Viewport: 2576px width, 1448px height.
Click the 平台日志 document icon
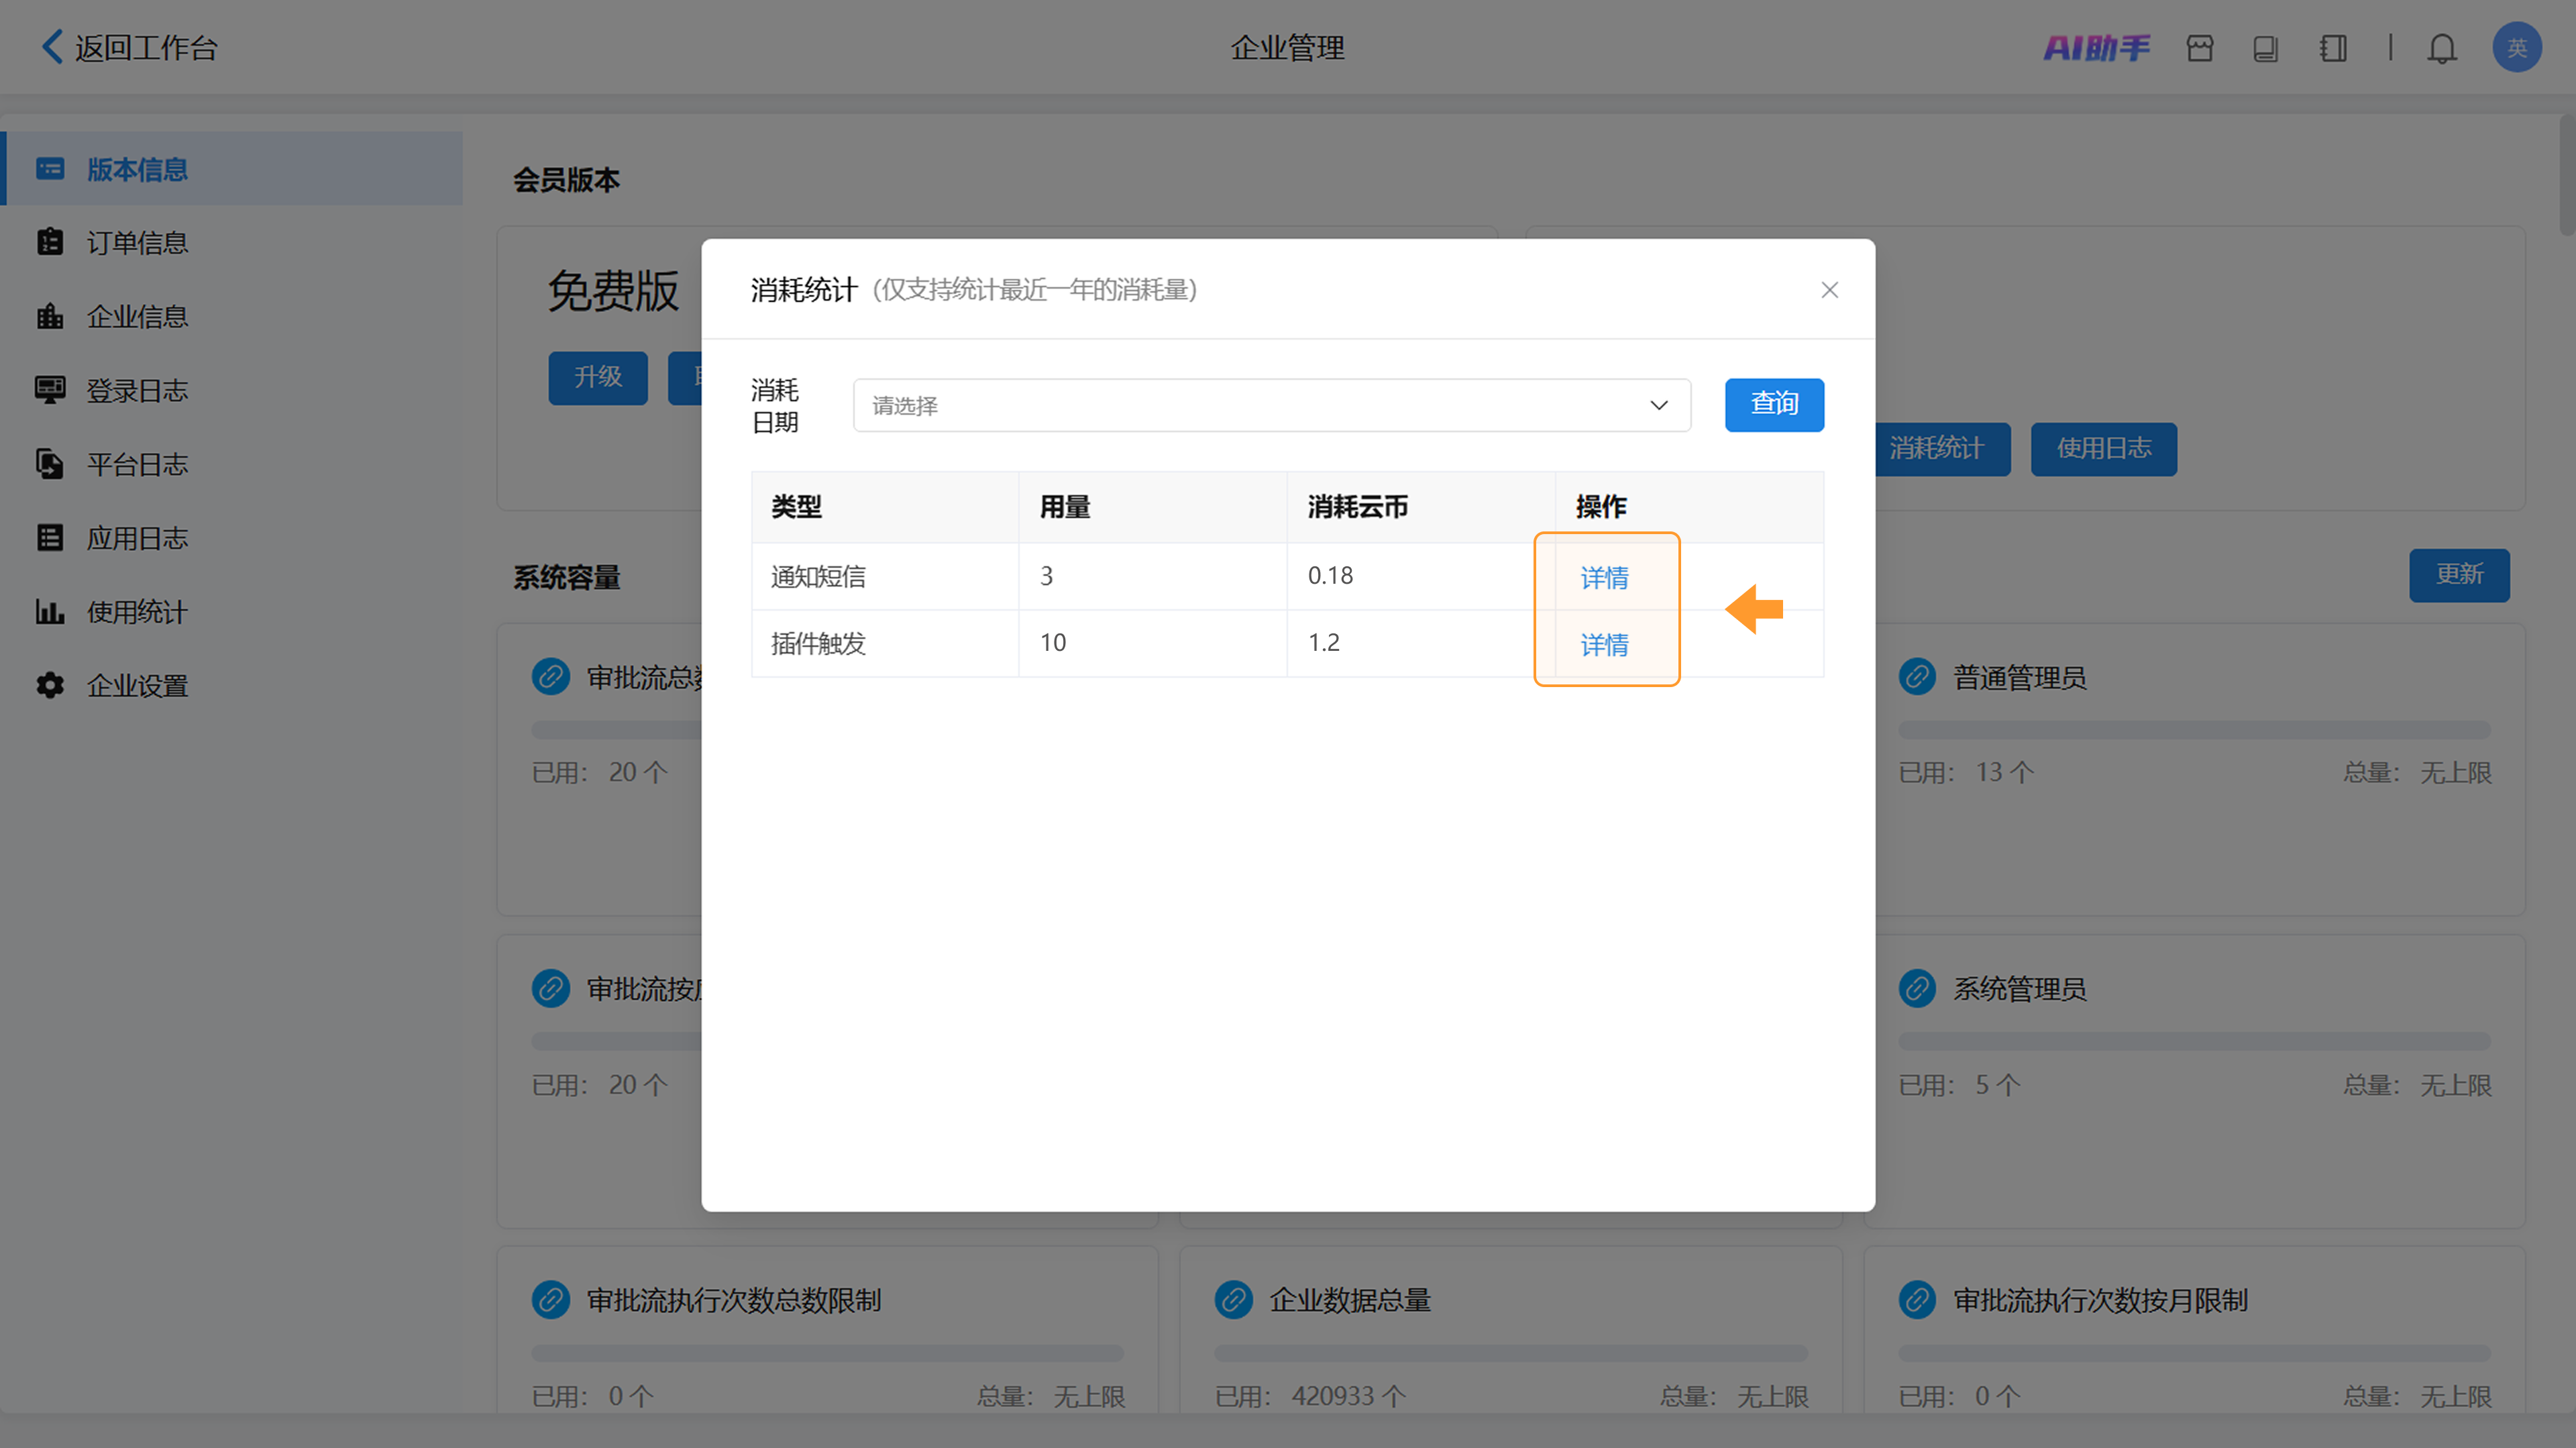click(x=50, y=464)
